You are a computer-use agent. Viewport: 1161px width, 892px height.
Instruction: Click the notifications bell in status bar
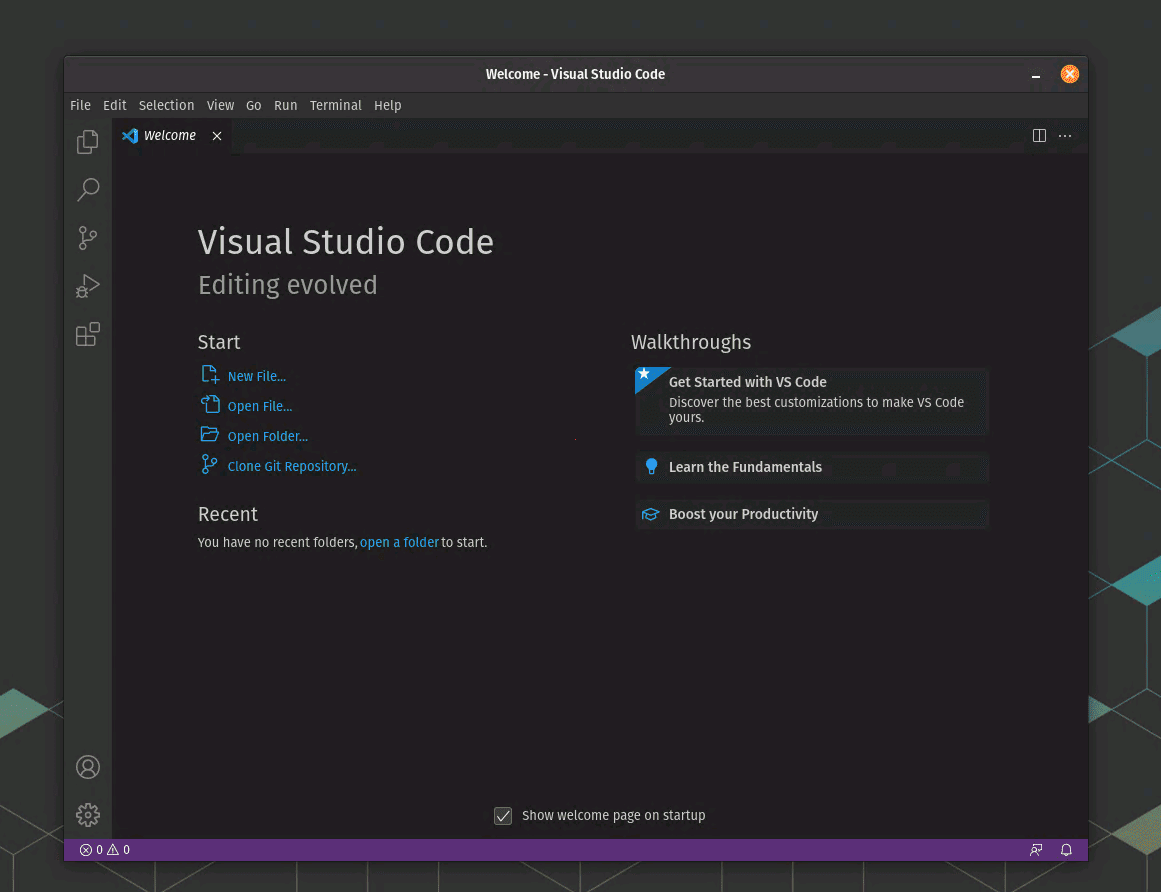[1066, 850]
